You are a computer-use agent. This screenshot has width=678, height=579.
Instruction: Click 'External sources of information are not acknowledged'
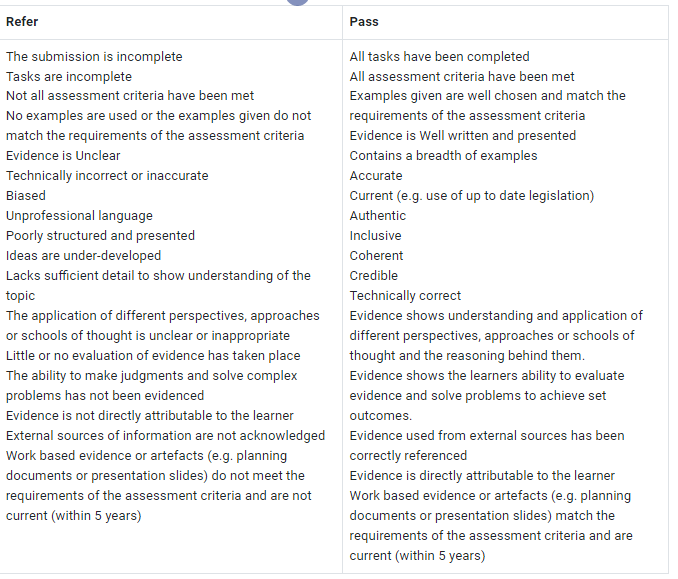[165, 436]
